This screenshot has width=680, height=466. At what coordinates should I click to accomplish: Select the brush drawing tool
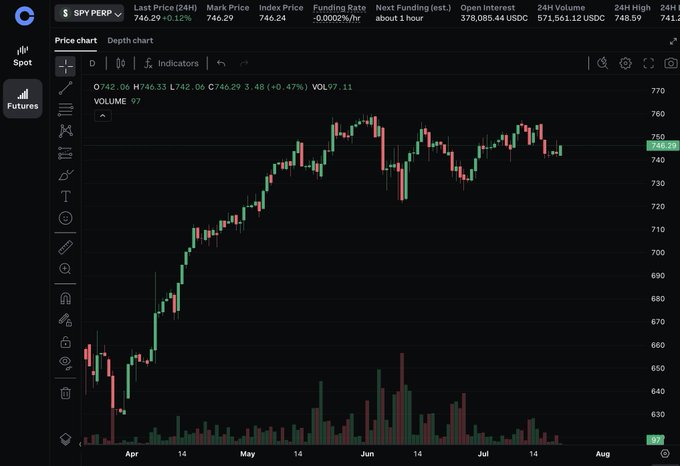click(65, 175)
